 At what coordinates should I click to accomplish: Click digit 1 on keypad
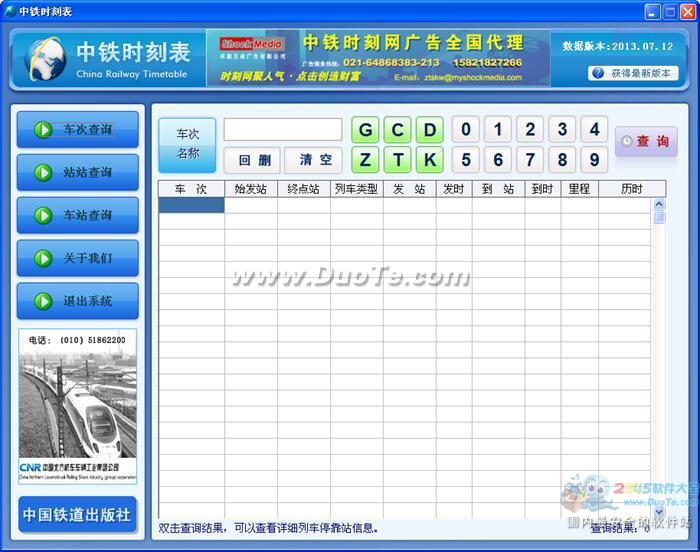tap(498, 130)
